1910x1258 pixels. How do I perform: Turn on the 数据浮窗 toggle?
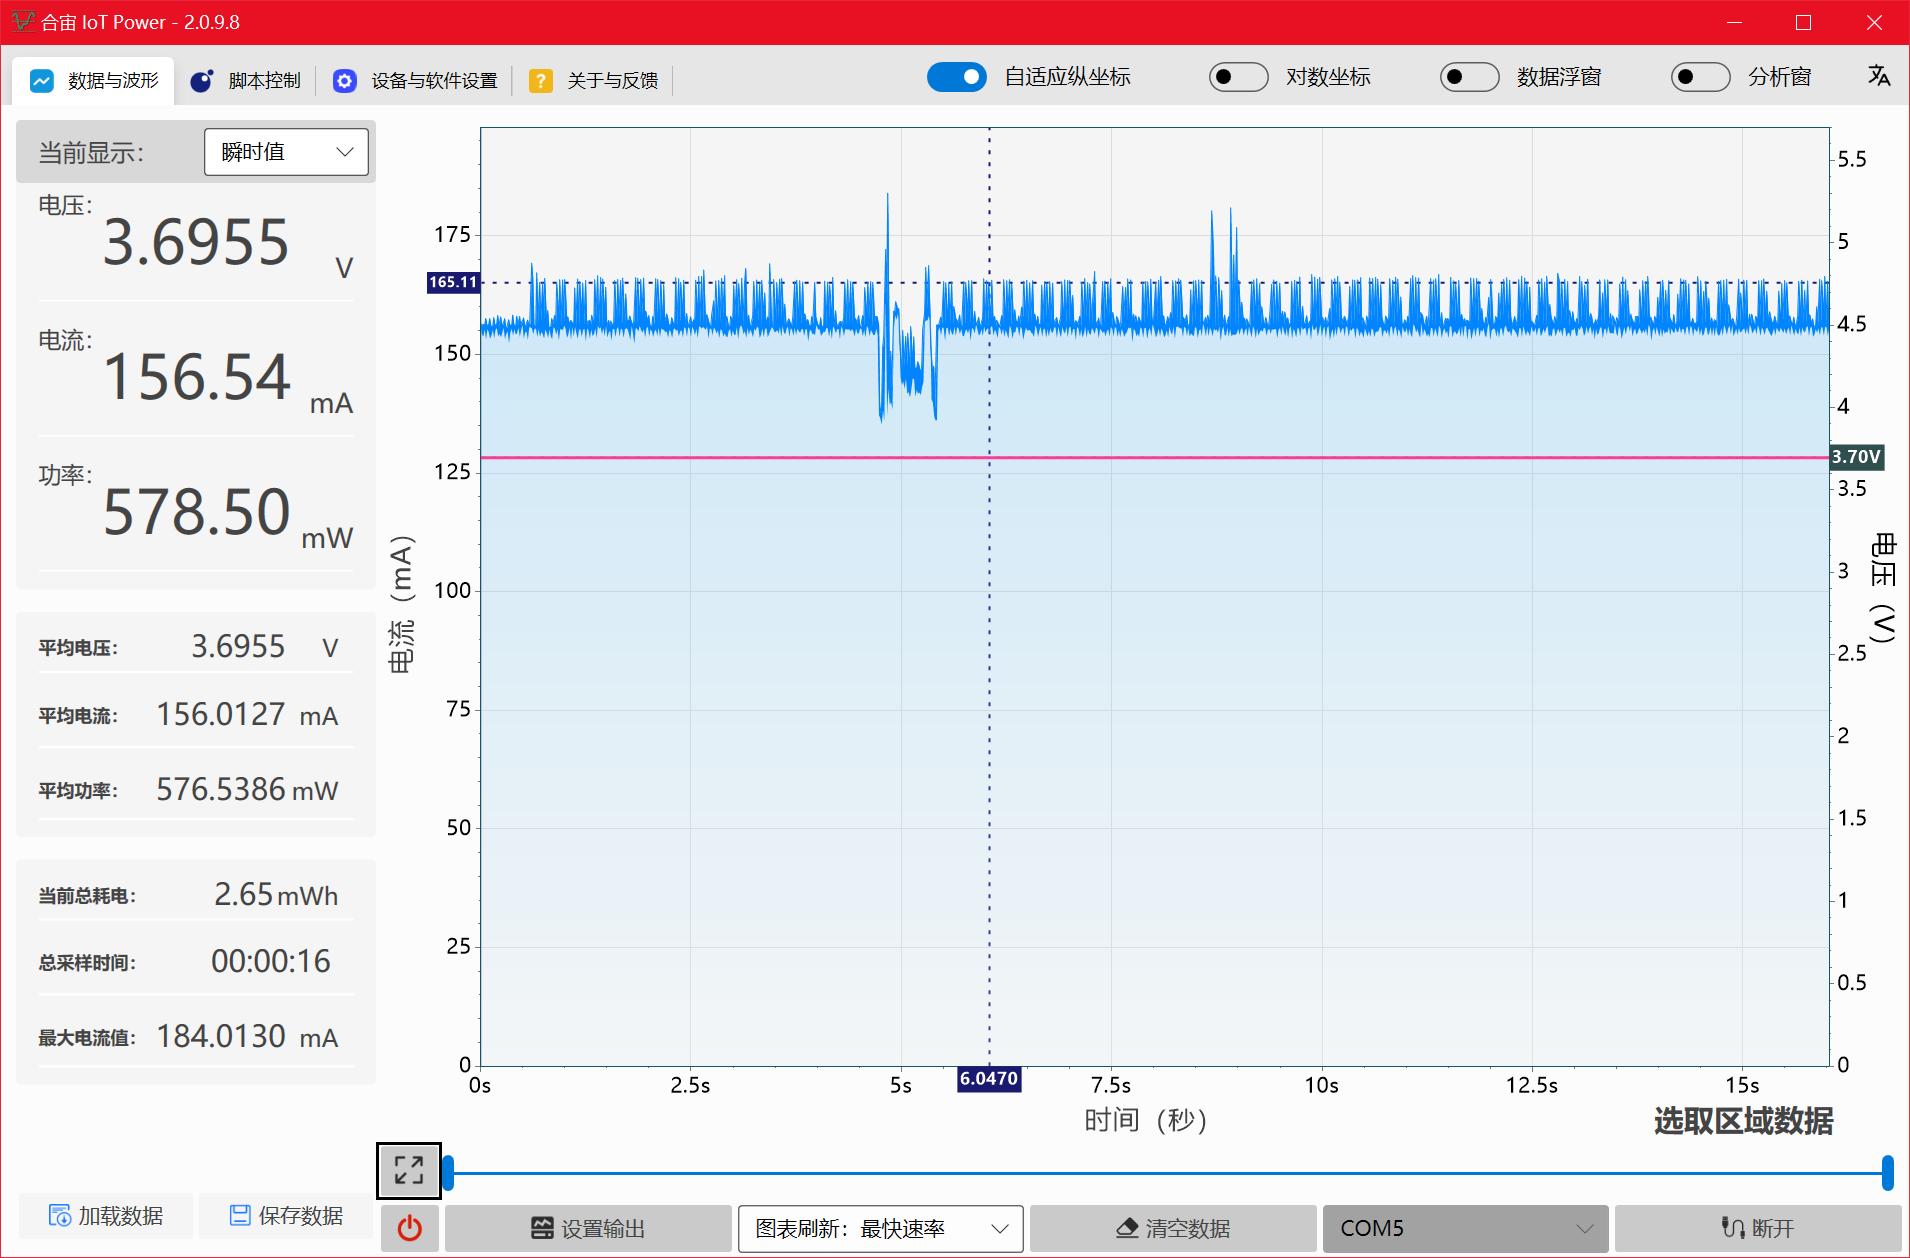coord(1469,76)
